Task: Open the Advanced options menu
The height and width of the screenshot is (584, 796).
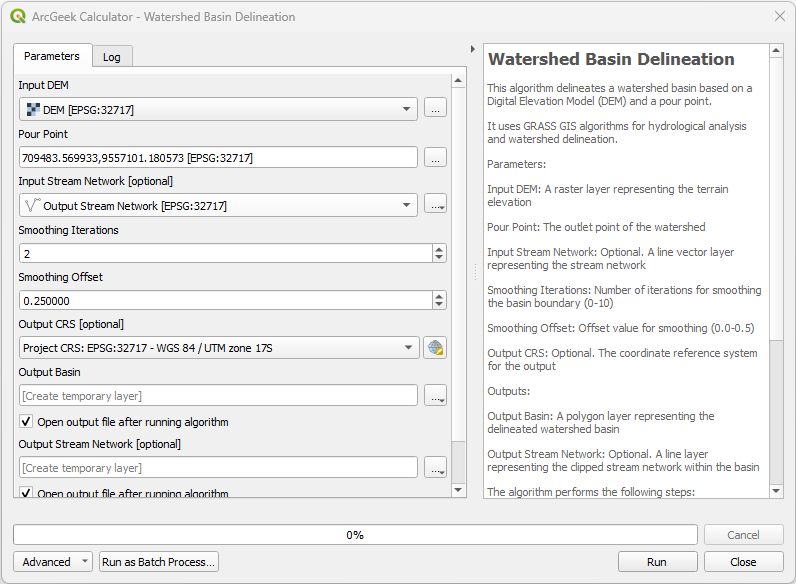Action: tap(53, 562)
